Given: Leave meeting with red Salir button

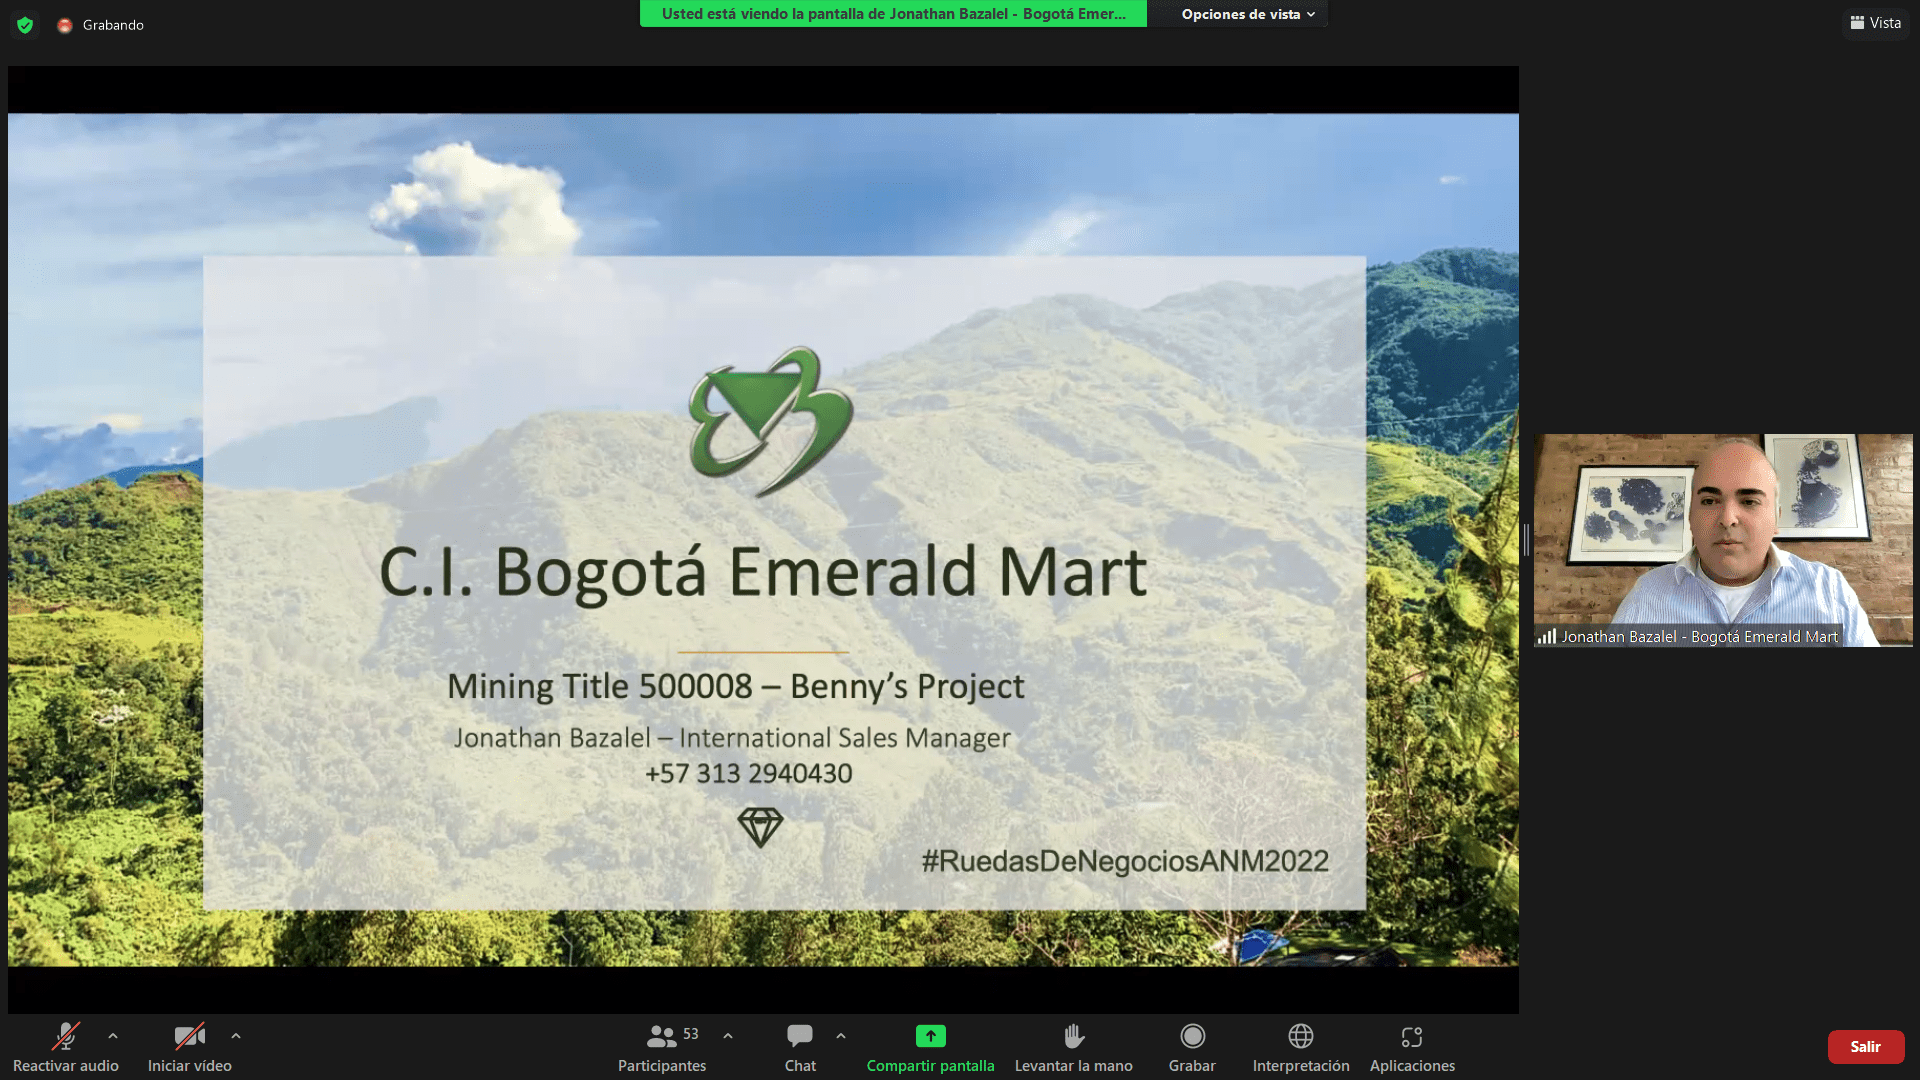Looking at the screenshot, I should [x=1866, y=1047].
